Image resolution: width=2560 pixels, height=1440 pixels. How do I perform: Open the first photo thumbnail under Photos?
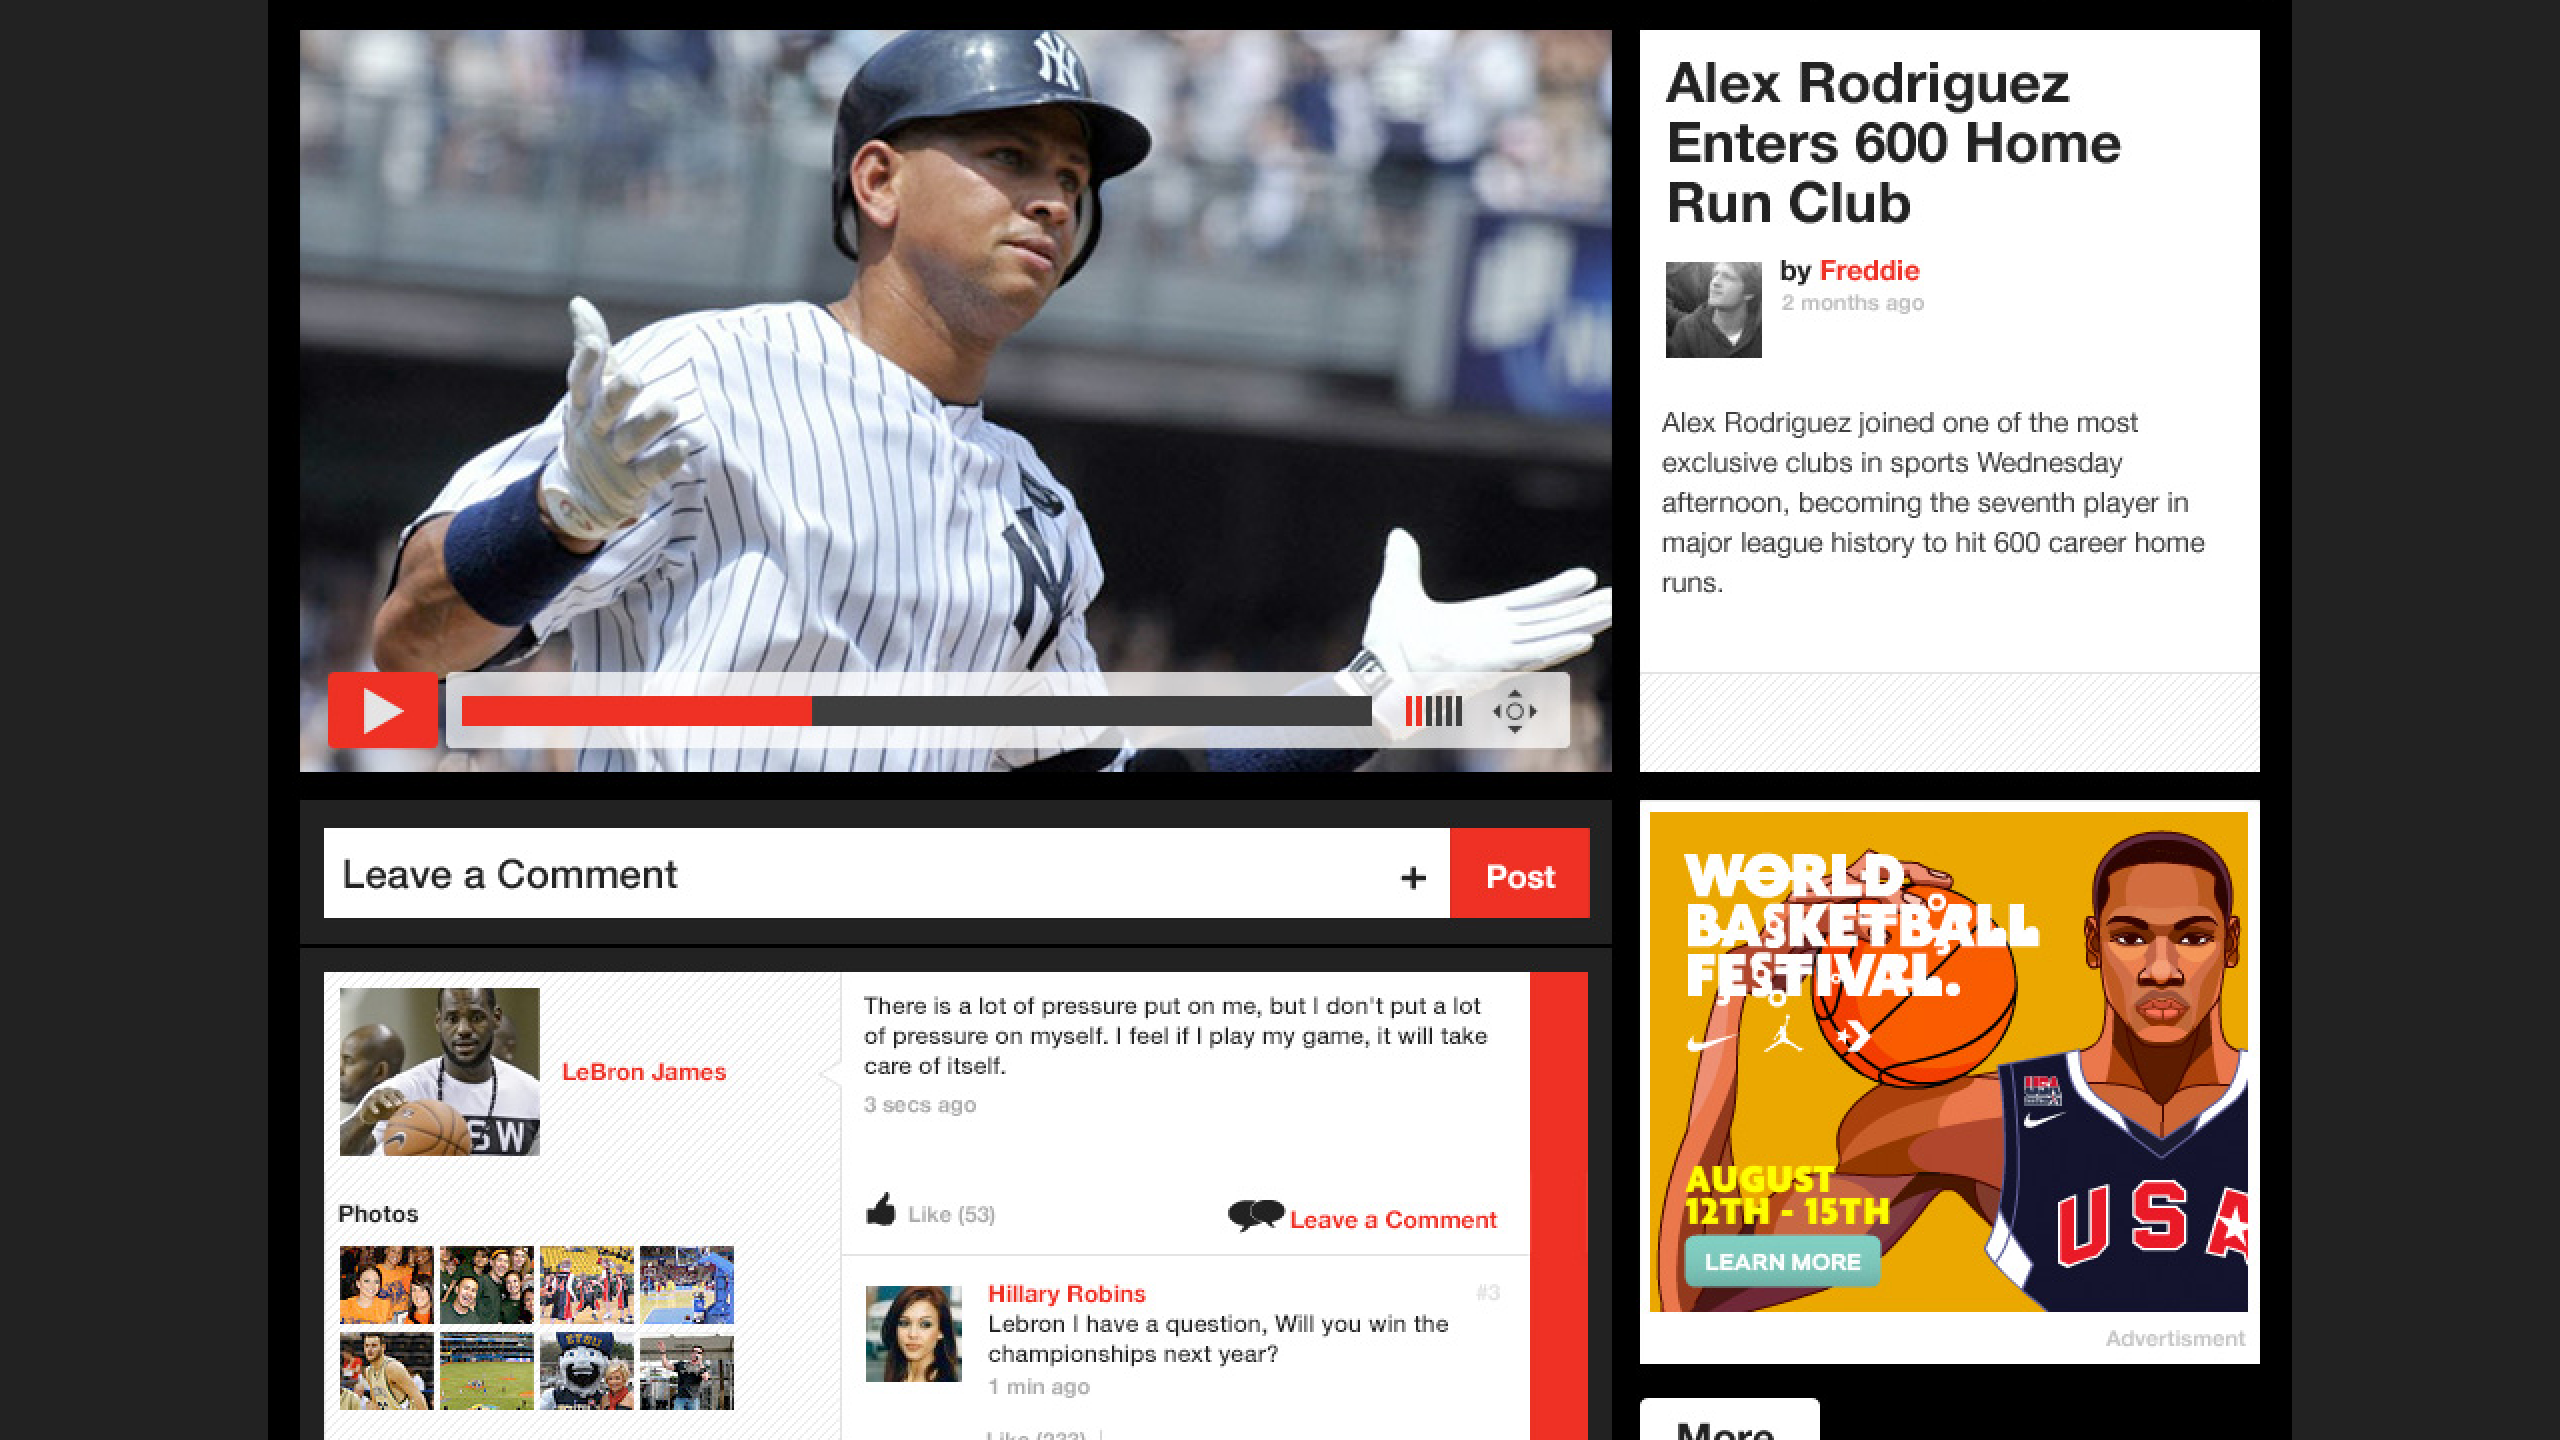[x=386, y=1285]
